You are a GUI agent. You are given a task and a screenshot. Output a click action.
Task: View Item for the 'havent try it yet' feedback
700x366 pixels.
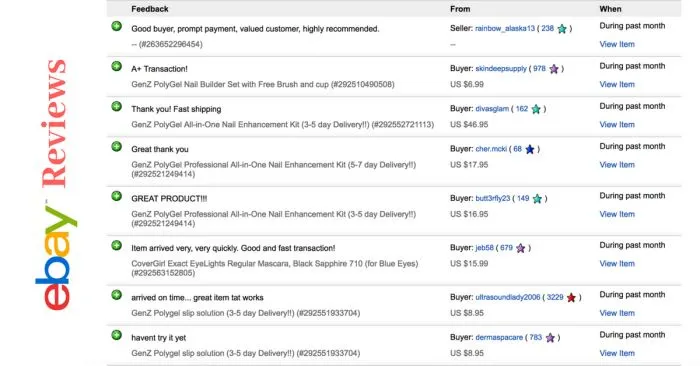[617, 354]
